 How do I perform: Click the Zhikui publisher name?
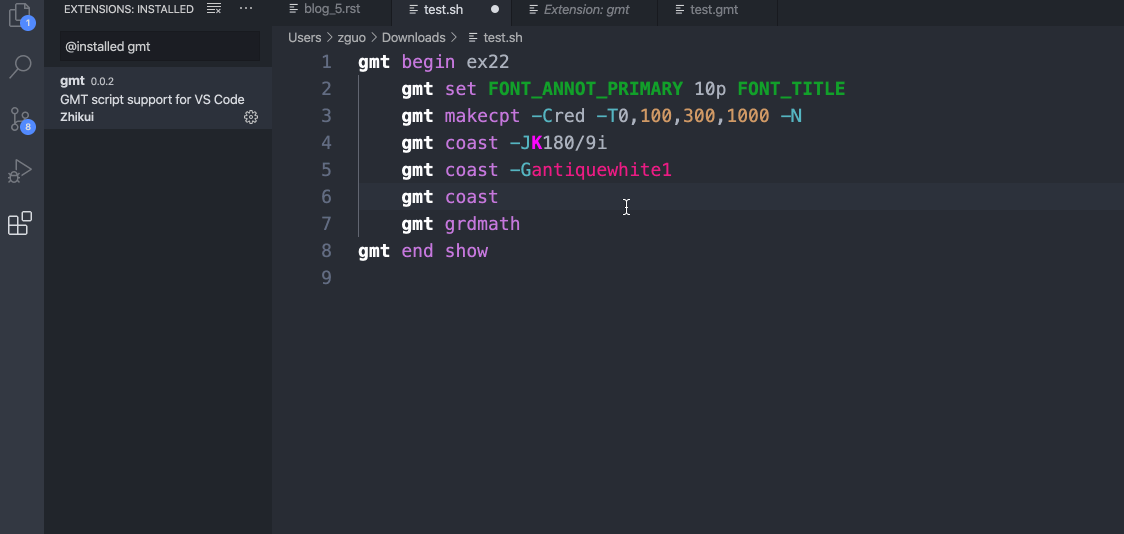click(x=77, y=117)
